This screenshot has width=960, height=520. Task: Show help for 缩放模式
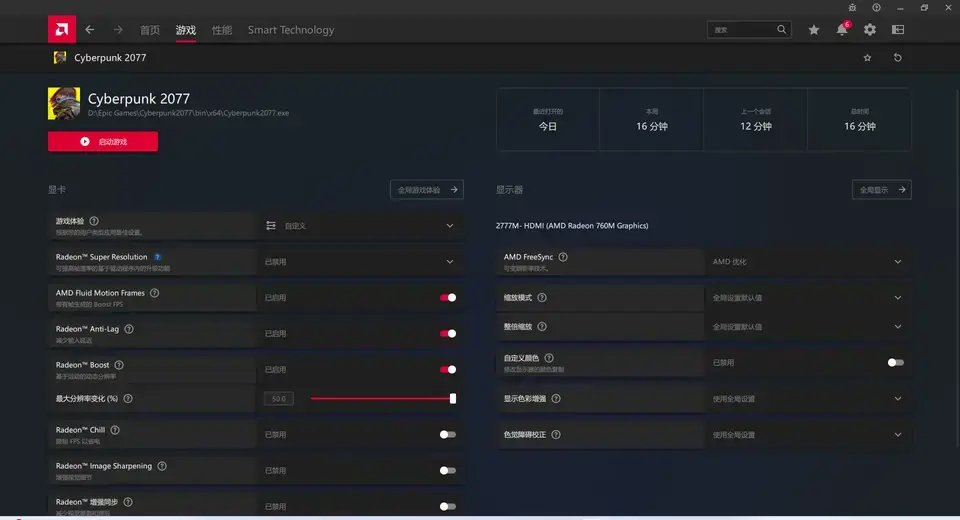542,298
